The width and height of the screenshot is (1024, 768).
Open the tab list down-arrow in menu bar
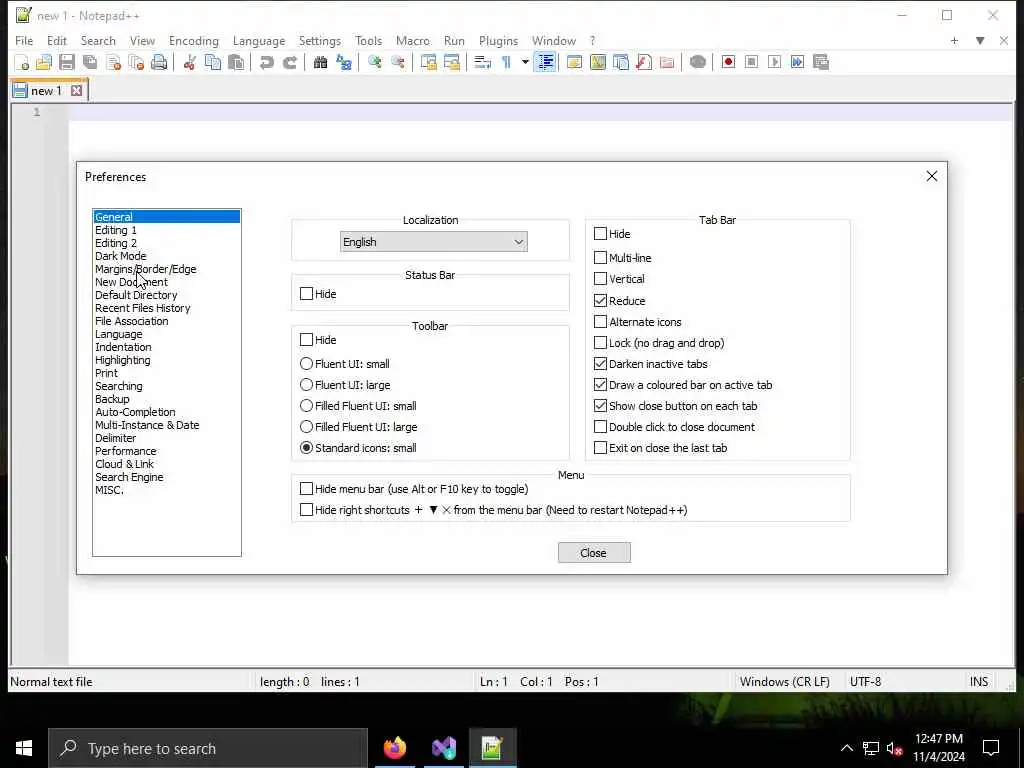click(x=980, y=40)
